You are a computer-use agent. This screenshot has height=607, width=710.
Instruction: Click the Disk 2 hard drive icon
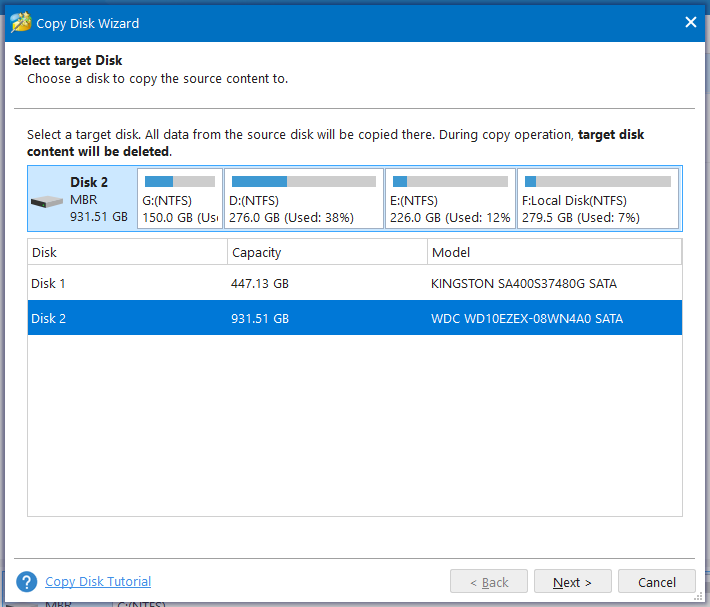(47, 201)
